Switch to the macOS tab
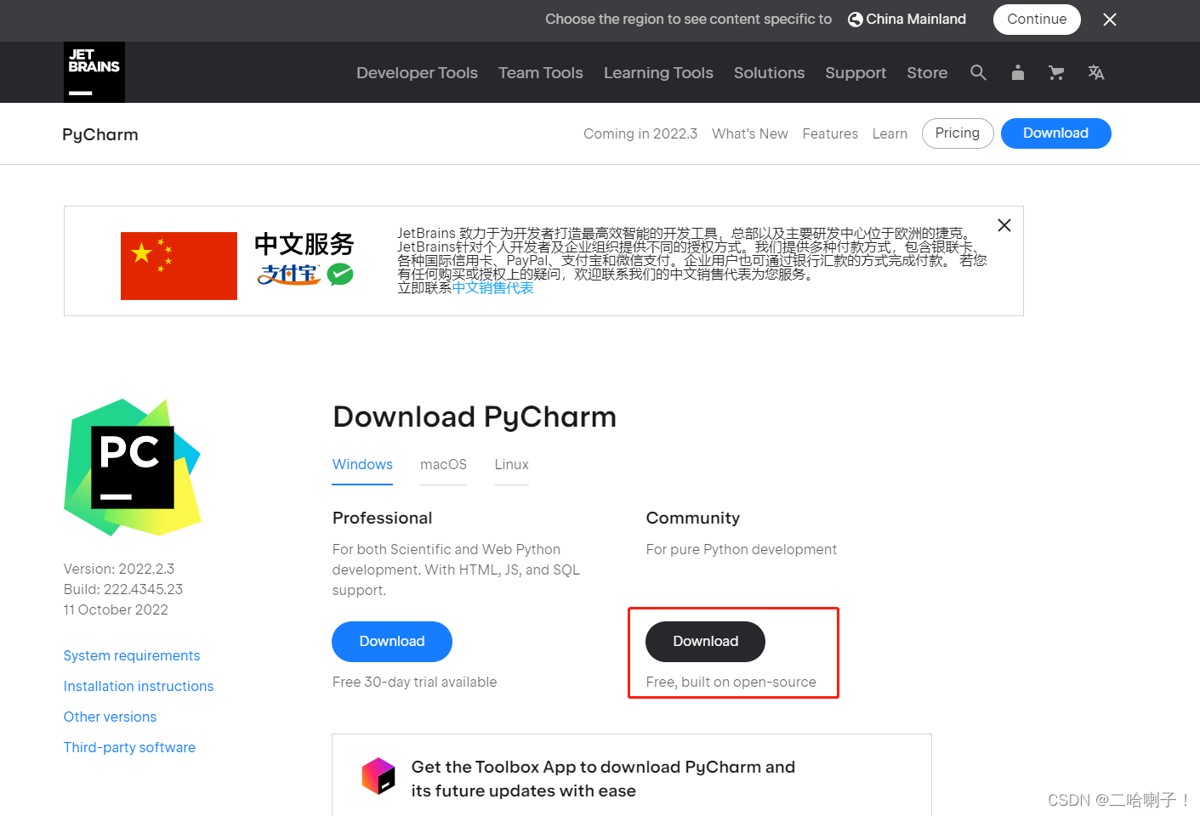This screenshot has width=1200, height=816. coord(443,465)
